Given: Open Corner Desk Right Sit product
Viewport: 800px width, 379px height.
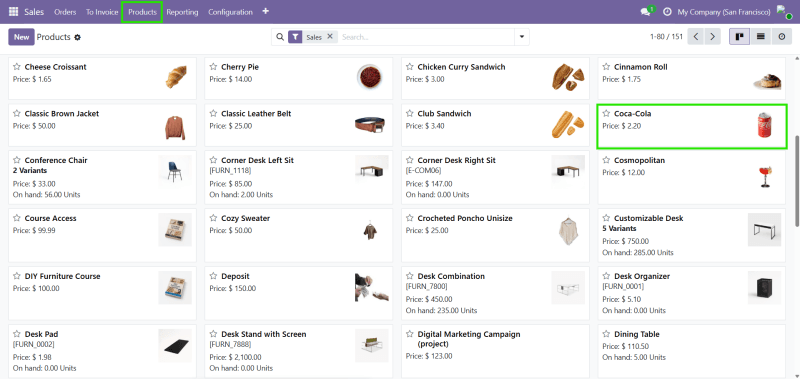Looking at the screenshot, I should click(x=456, y=160).
